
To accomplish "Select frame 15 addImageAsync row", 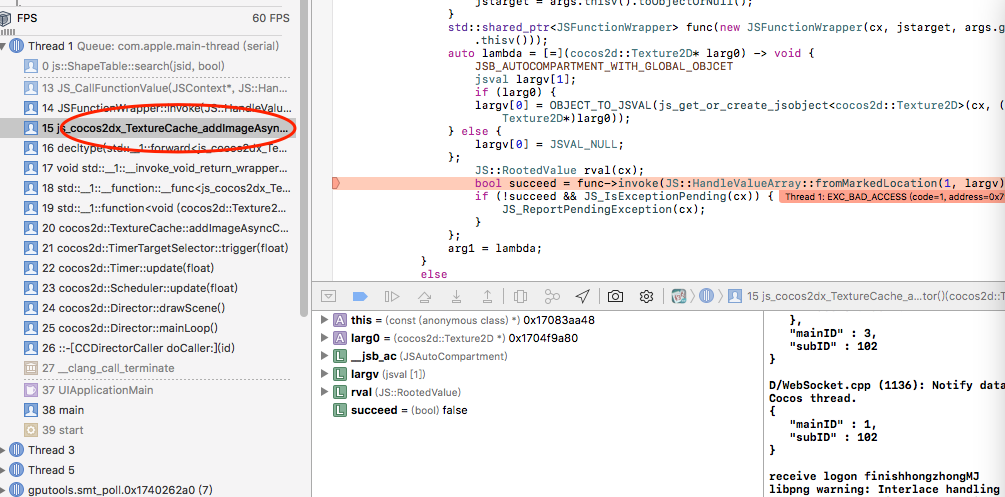I will pos(148,128).
